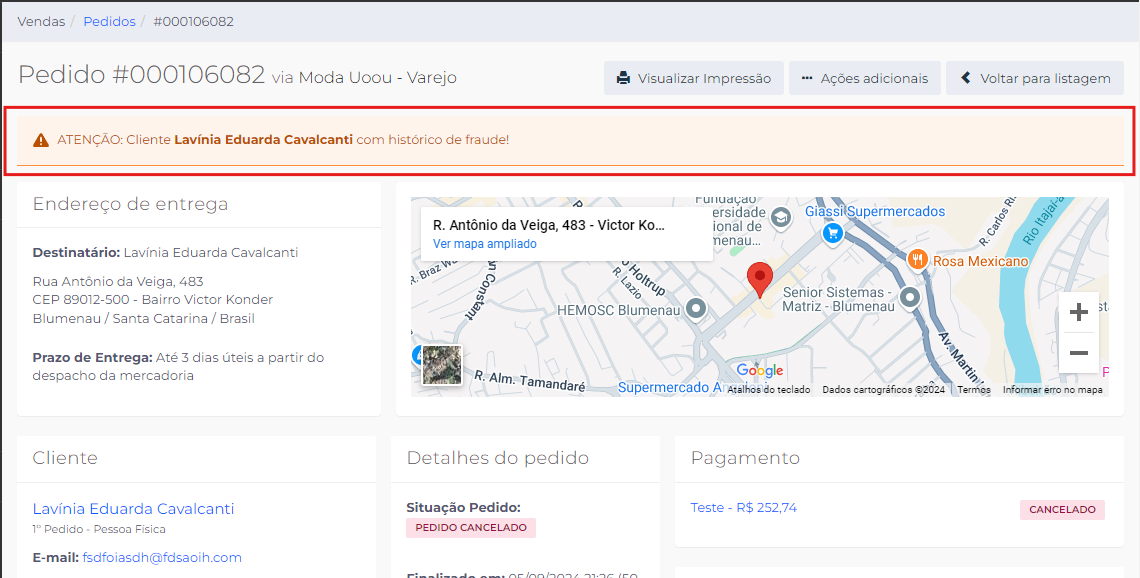Switch map to satellite view thumbnail

(x=442, y=364)
